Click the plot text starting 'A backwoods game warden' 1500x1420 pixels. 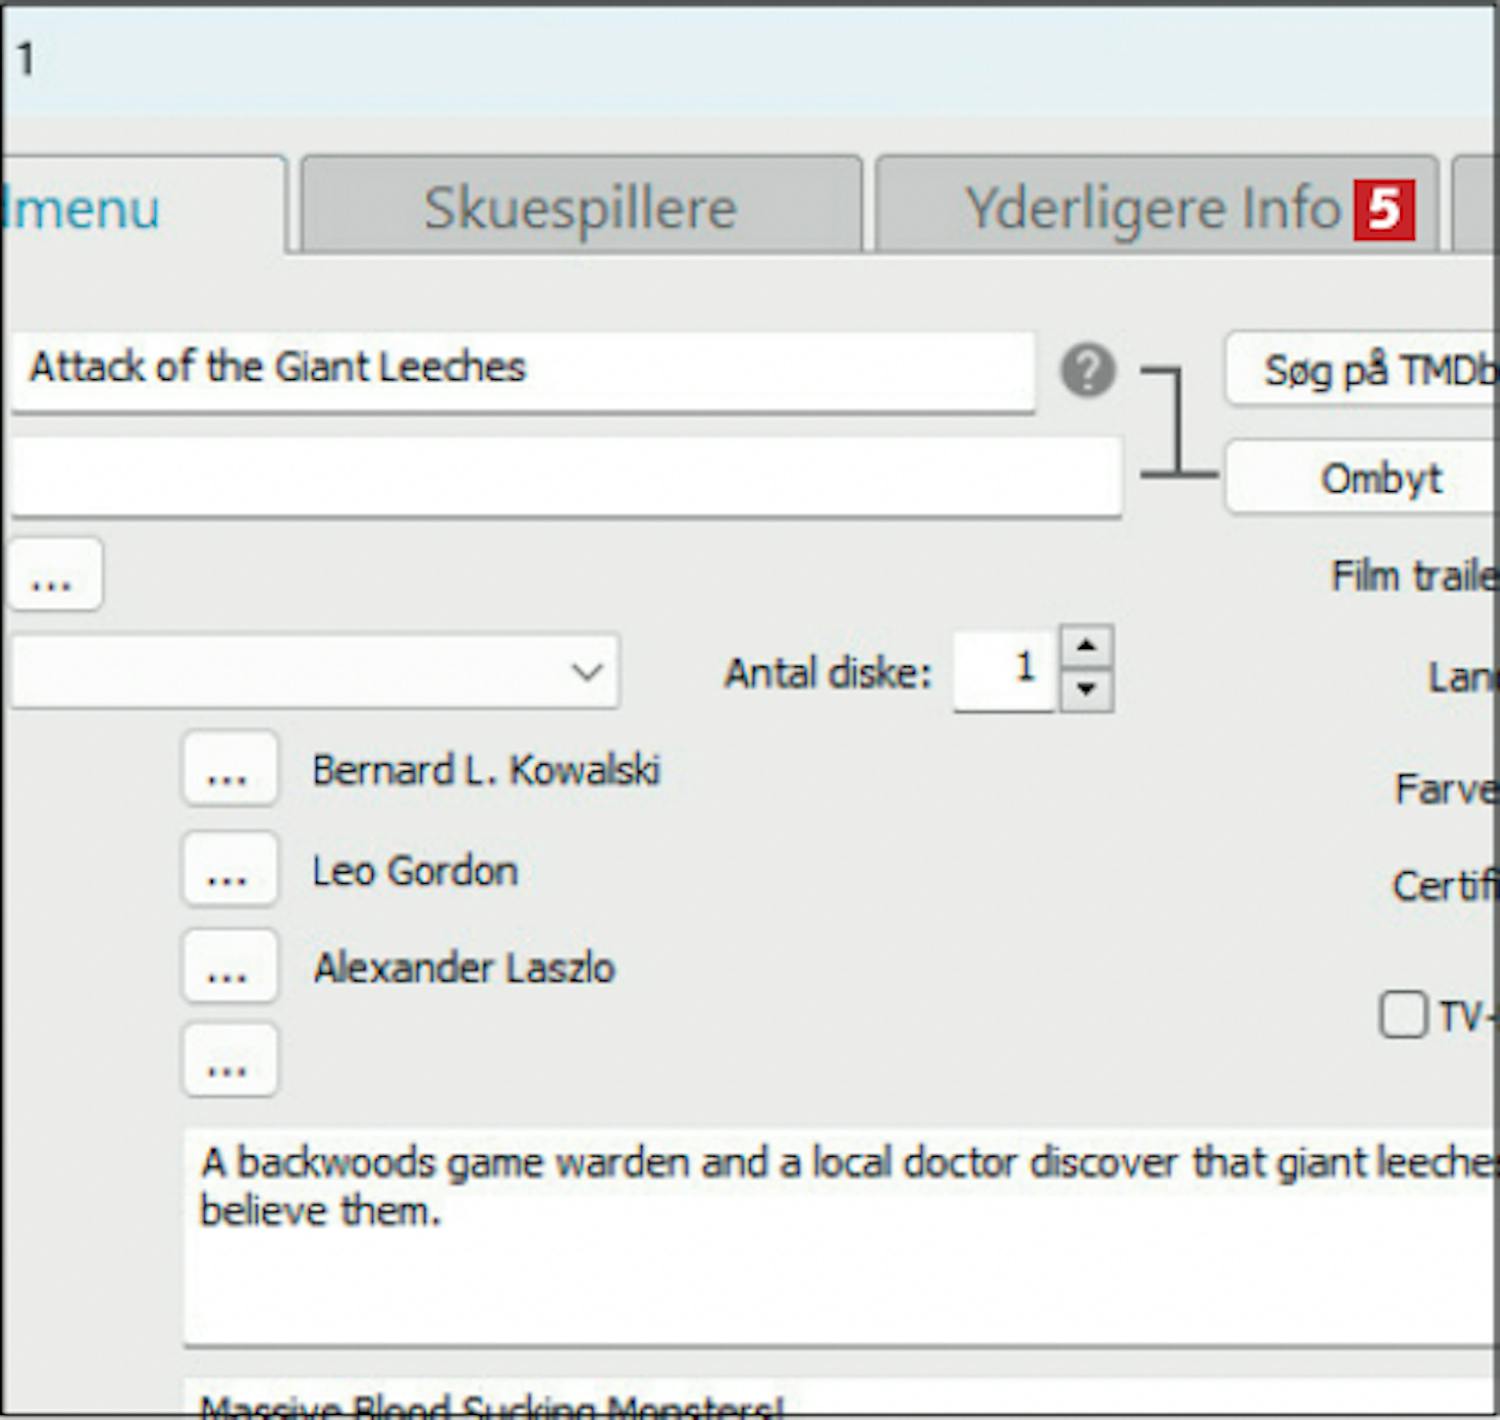click(842, 1236)
